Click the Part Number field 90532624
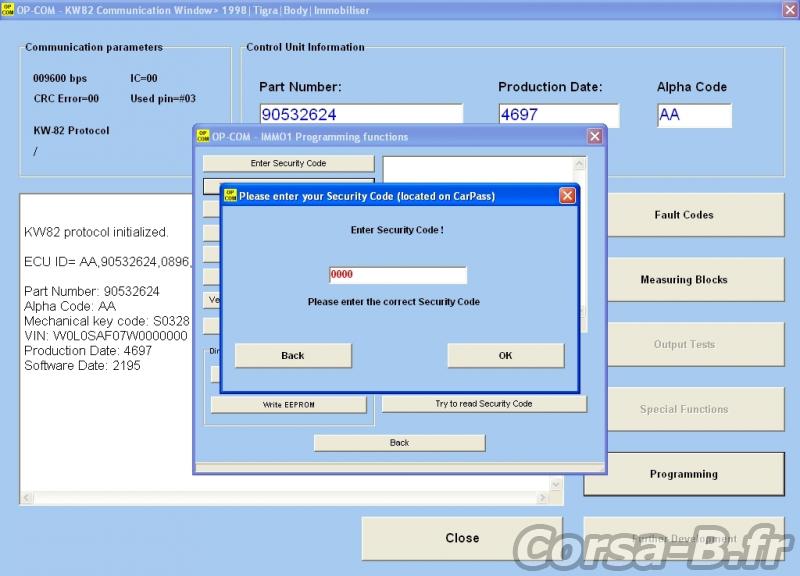 pos(361,114)
